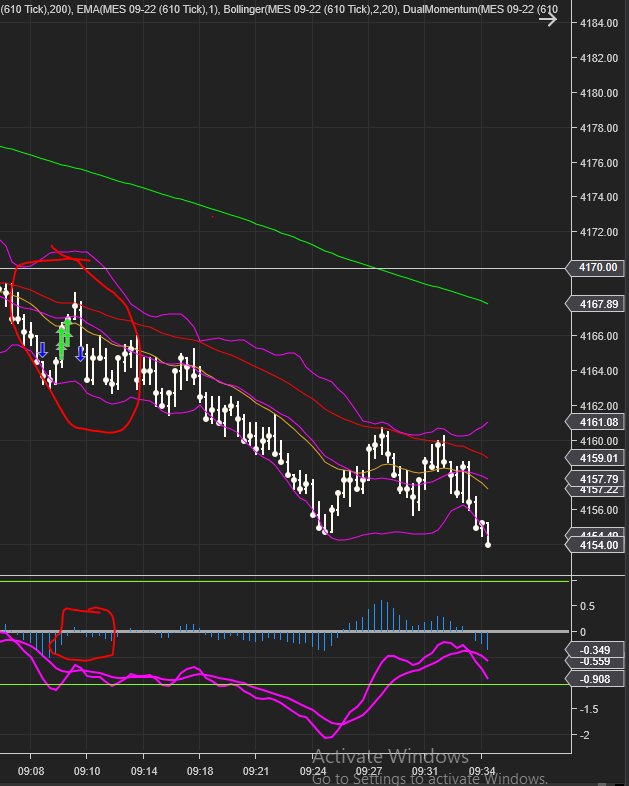Click the 4160.00 price axis label
This screenshot has height=786, width=629.
pyautogui.click(x=598, y=442)
